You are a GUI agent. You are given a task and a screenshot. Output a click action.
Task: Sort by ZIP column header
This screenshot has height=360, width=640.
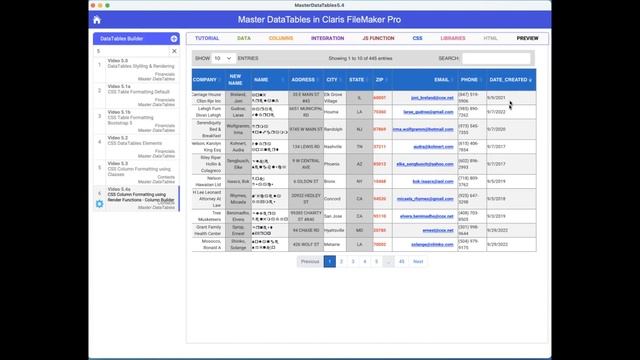coord(382,80)
